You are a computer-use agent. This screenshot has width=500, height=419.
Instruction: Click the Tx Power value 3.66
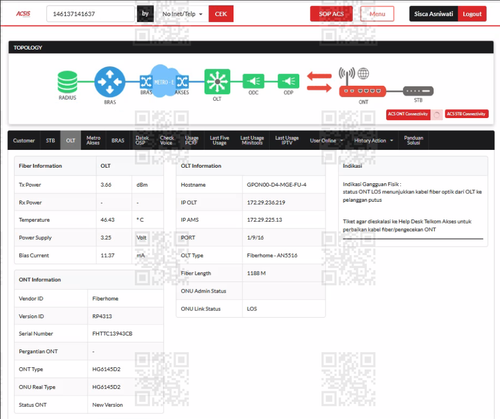coord(106,185)
